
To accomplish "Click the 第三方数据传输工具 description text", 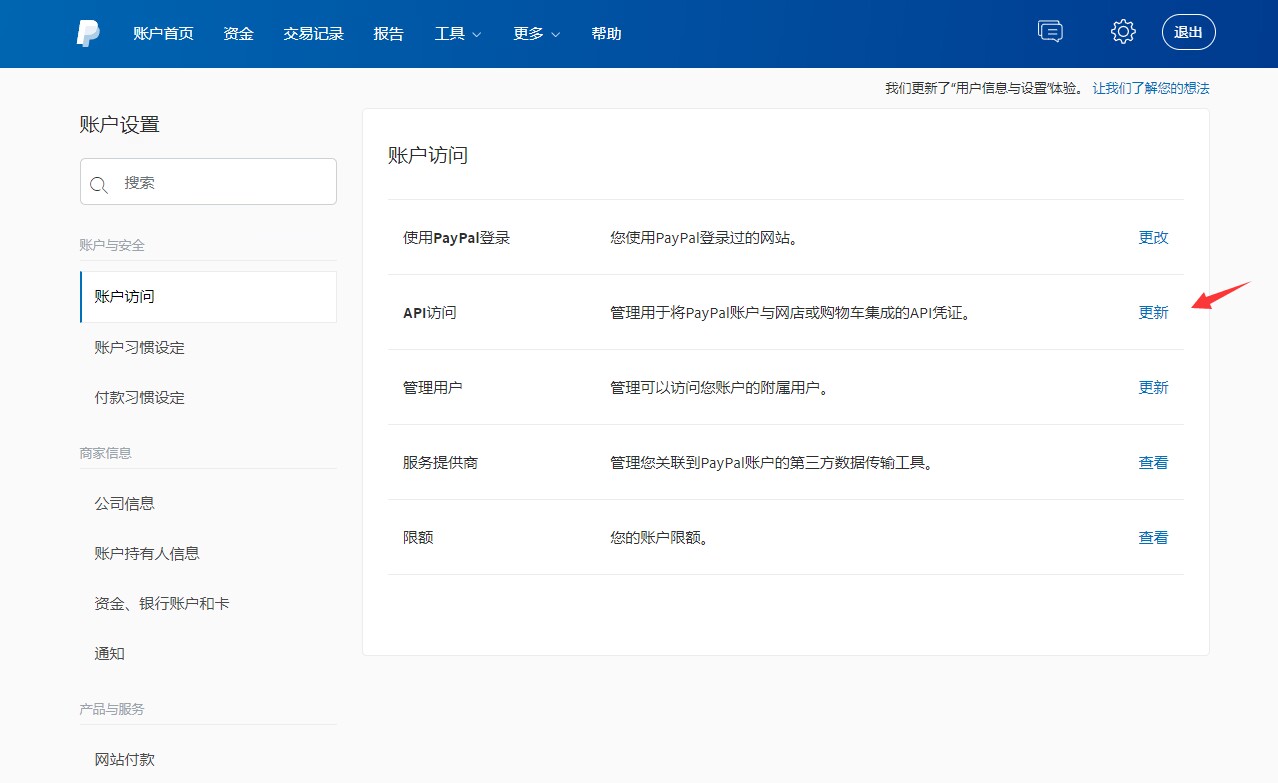I will click(771, 462).
